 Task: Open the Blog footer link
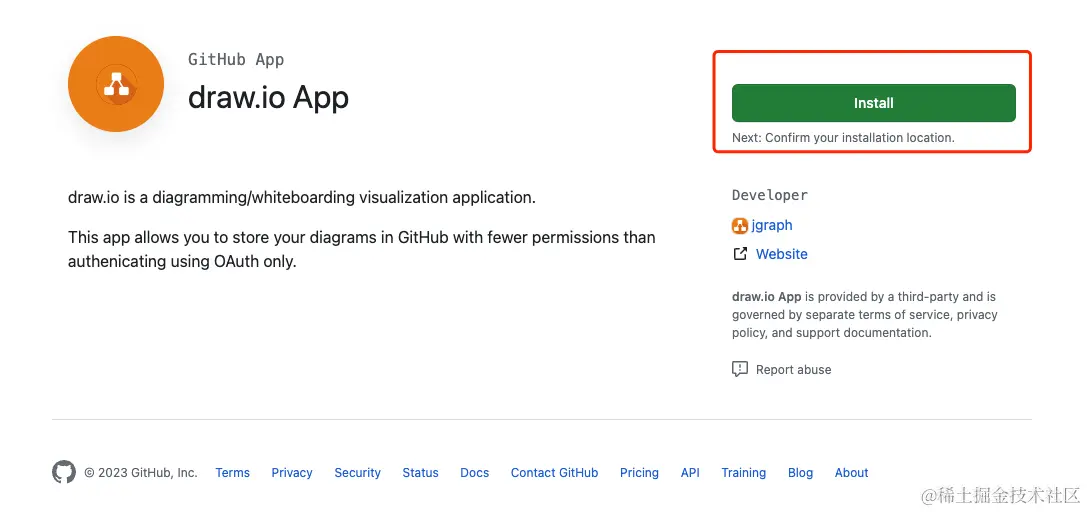800,473
